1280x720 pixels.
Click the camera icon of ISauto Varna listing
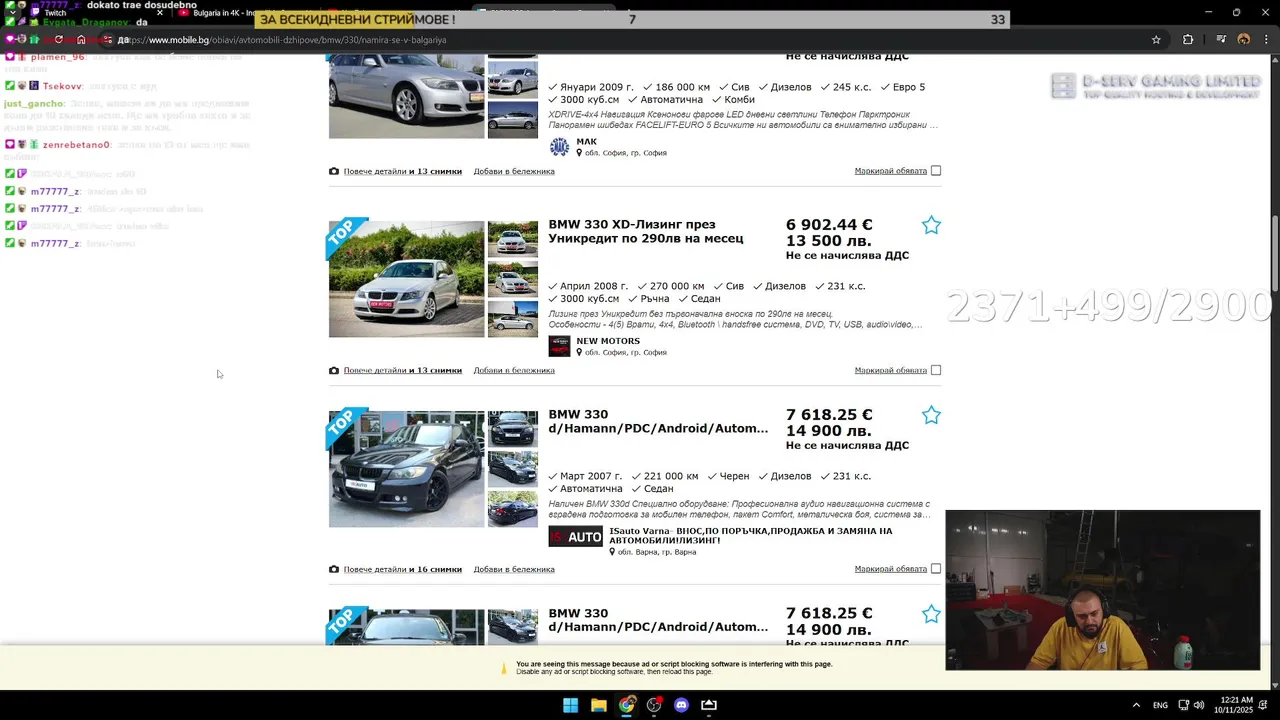pos(334,569)
